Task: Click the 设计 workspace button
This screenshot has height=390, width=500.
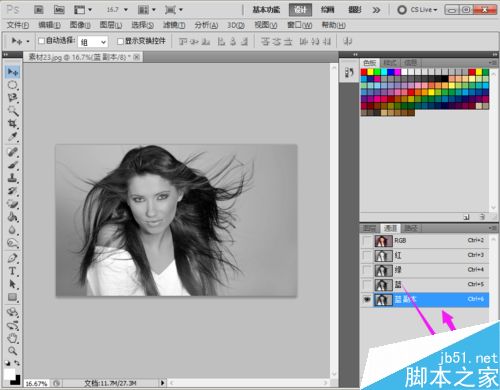Action: pyautogui.click(x=300, y=10)
